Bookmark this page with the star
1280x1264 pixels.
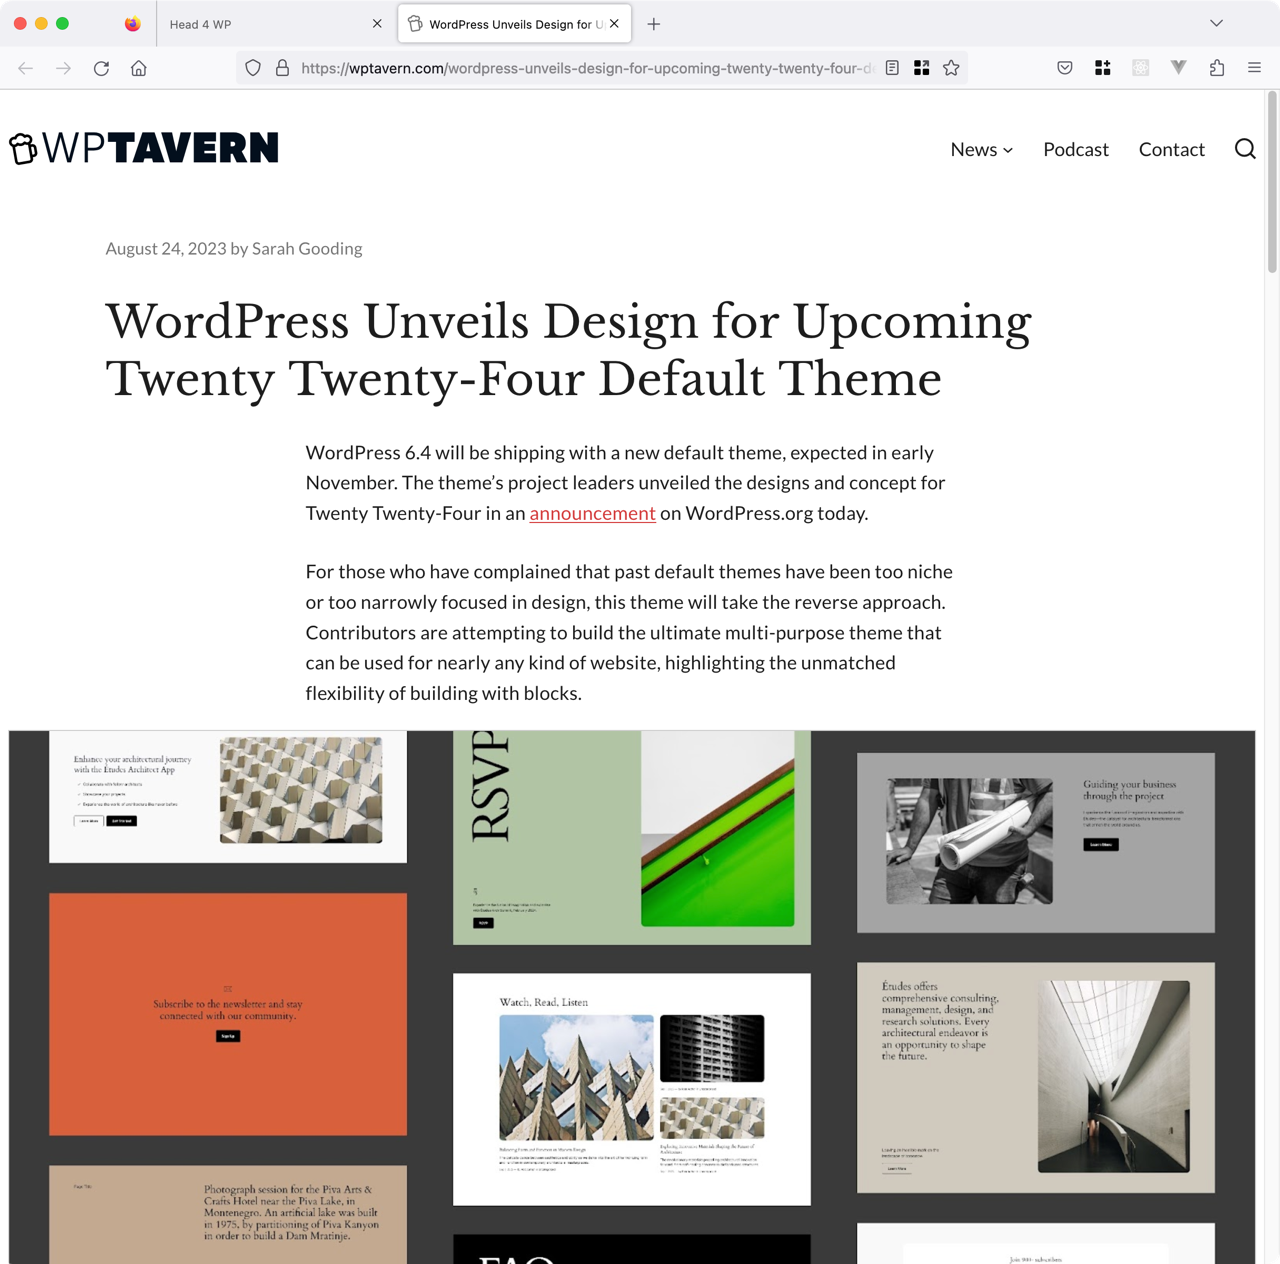951,68
